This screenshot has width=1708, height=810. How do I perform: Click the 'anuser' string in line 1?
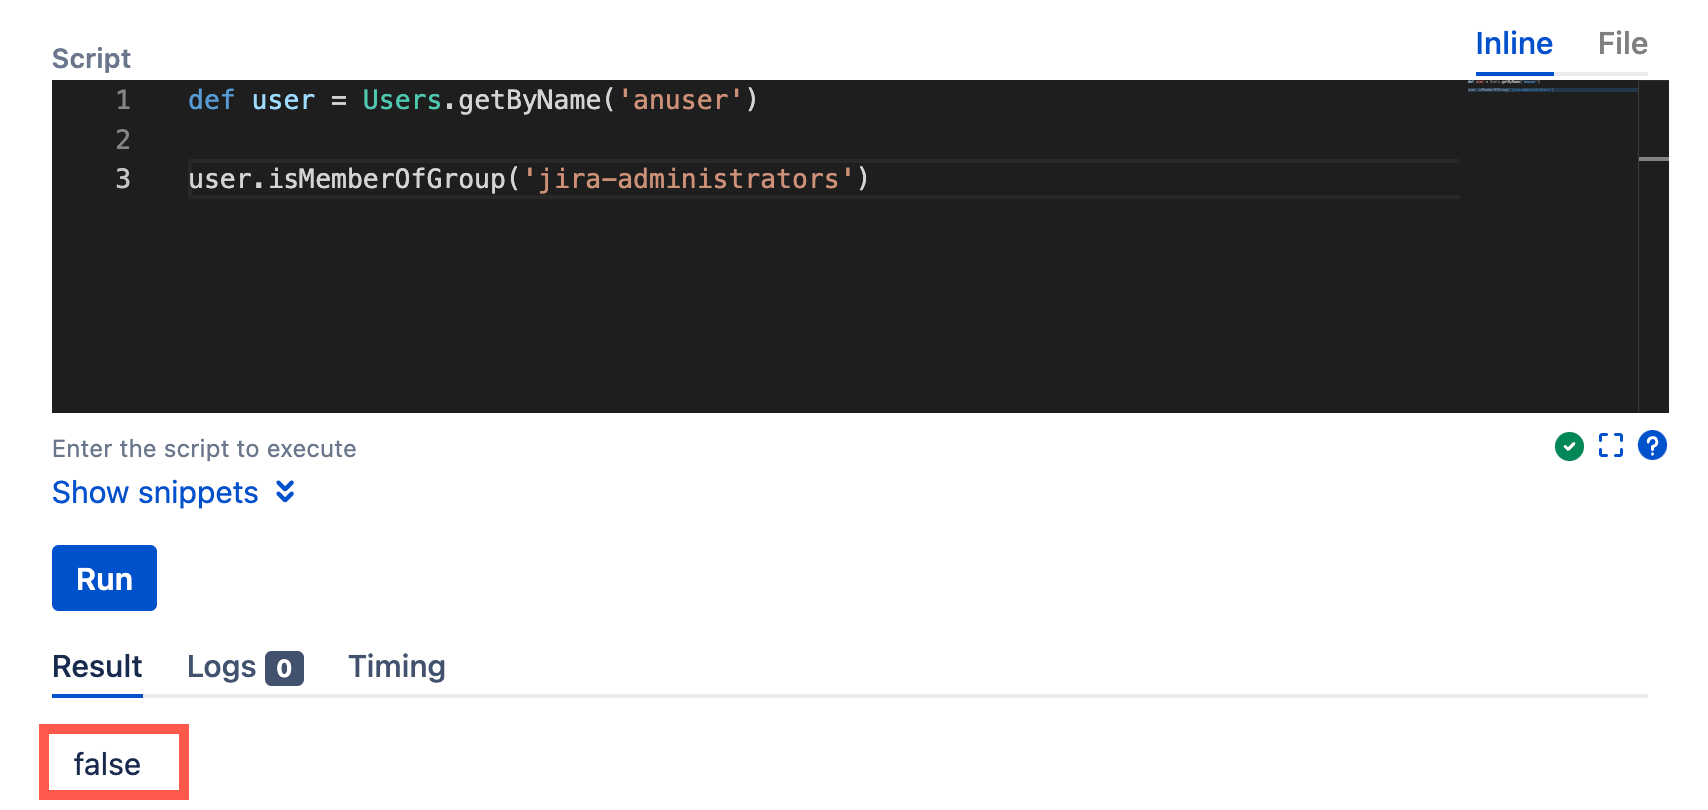pyautogui.click(x=680, y=100)
